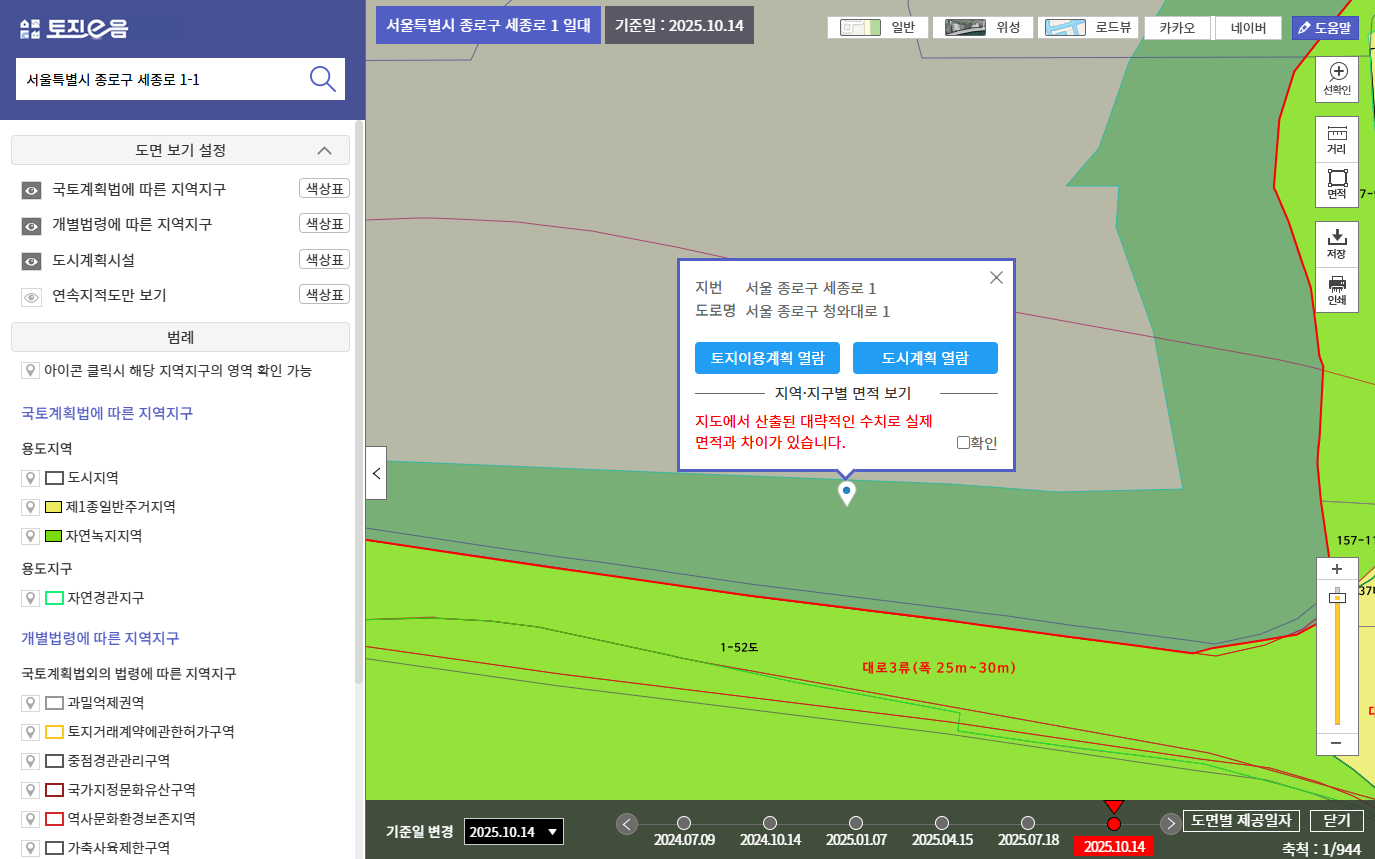Screen dimensions: 1375x859
Task: Show area of 도시지역 via pin icon
Action: point(31,478)
